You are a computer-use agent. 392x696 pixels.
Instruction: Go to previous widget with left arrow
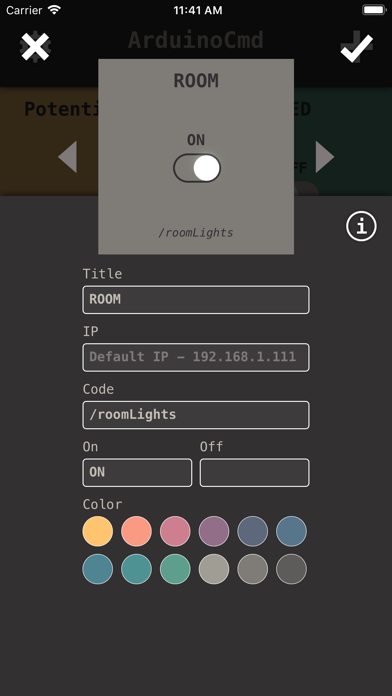(x=67, y=157)
